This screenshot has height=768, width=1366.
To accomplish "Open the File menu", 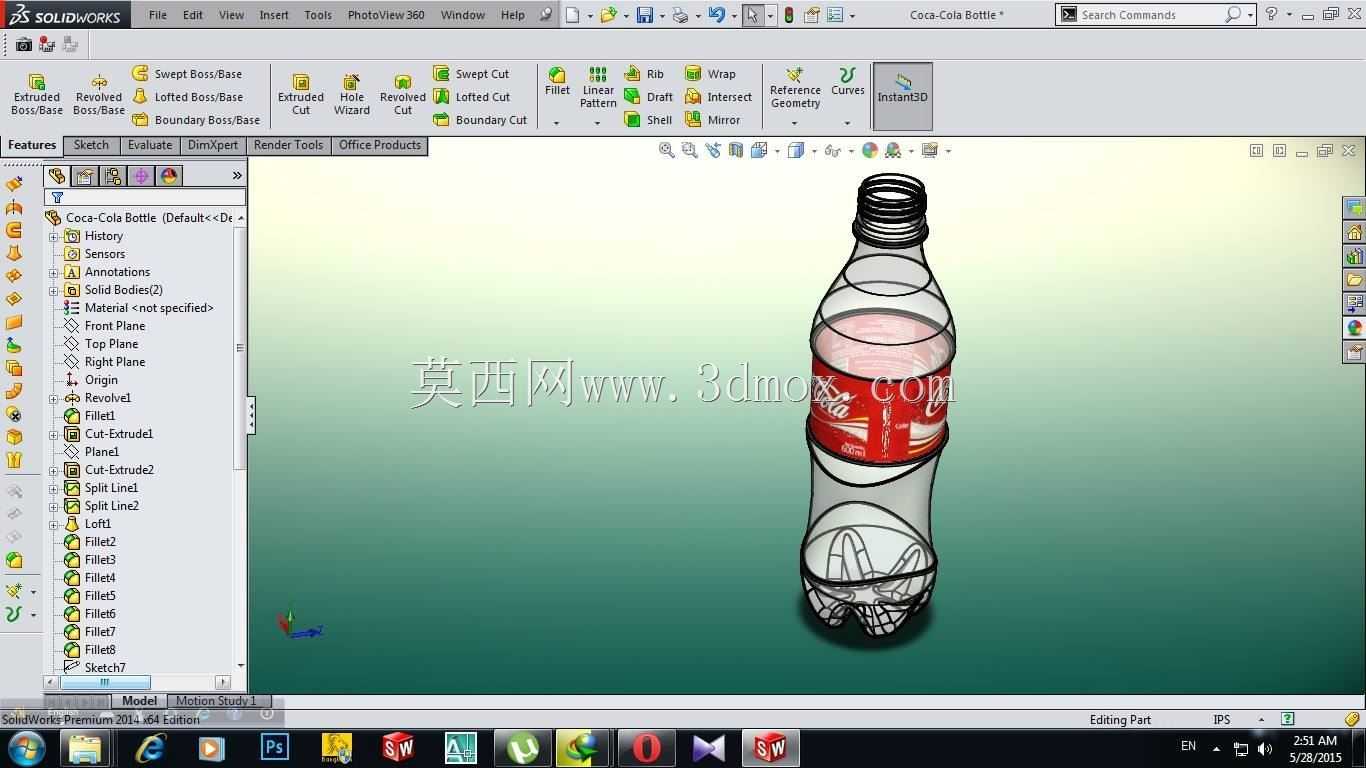I will pos(158,15).
